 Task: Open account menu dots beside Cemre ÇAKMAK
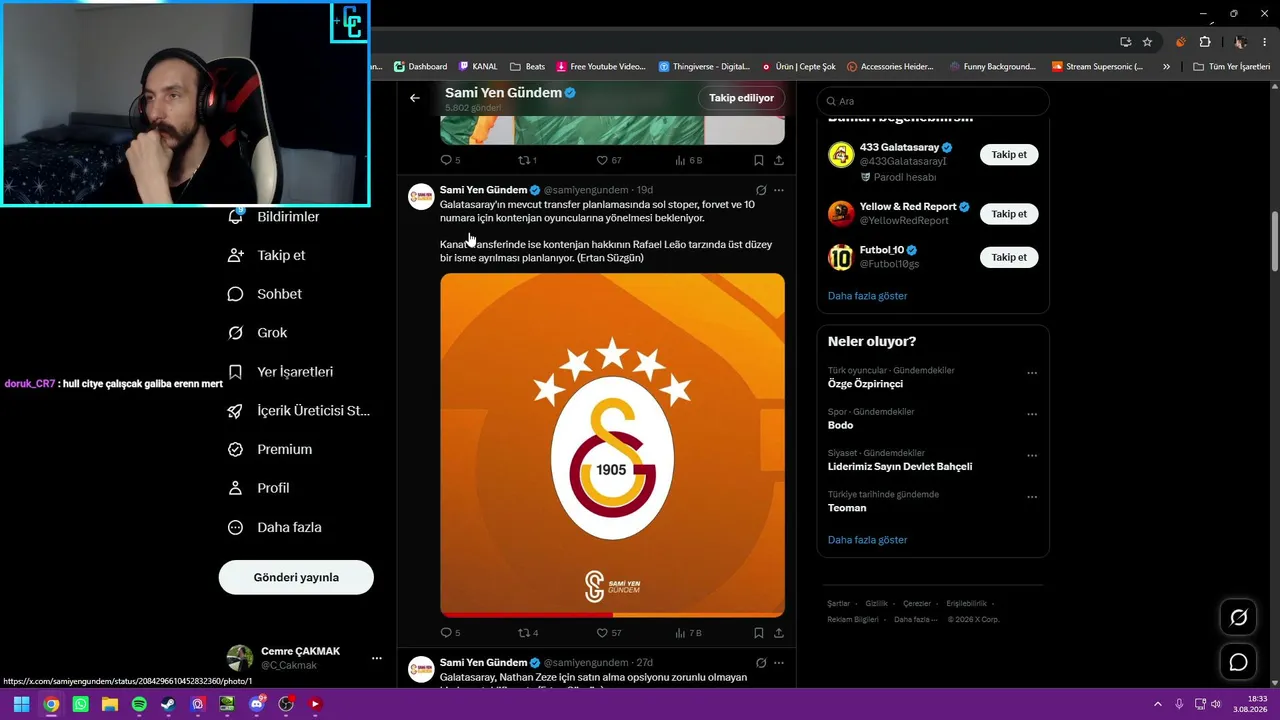tap(377, 658)
